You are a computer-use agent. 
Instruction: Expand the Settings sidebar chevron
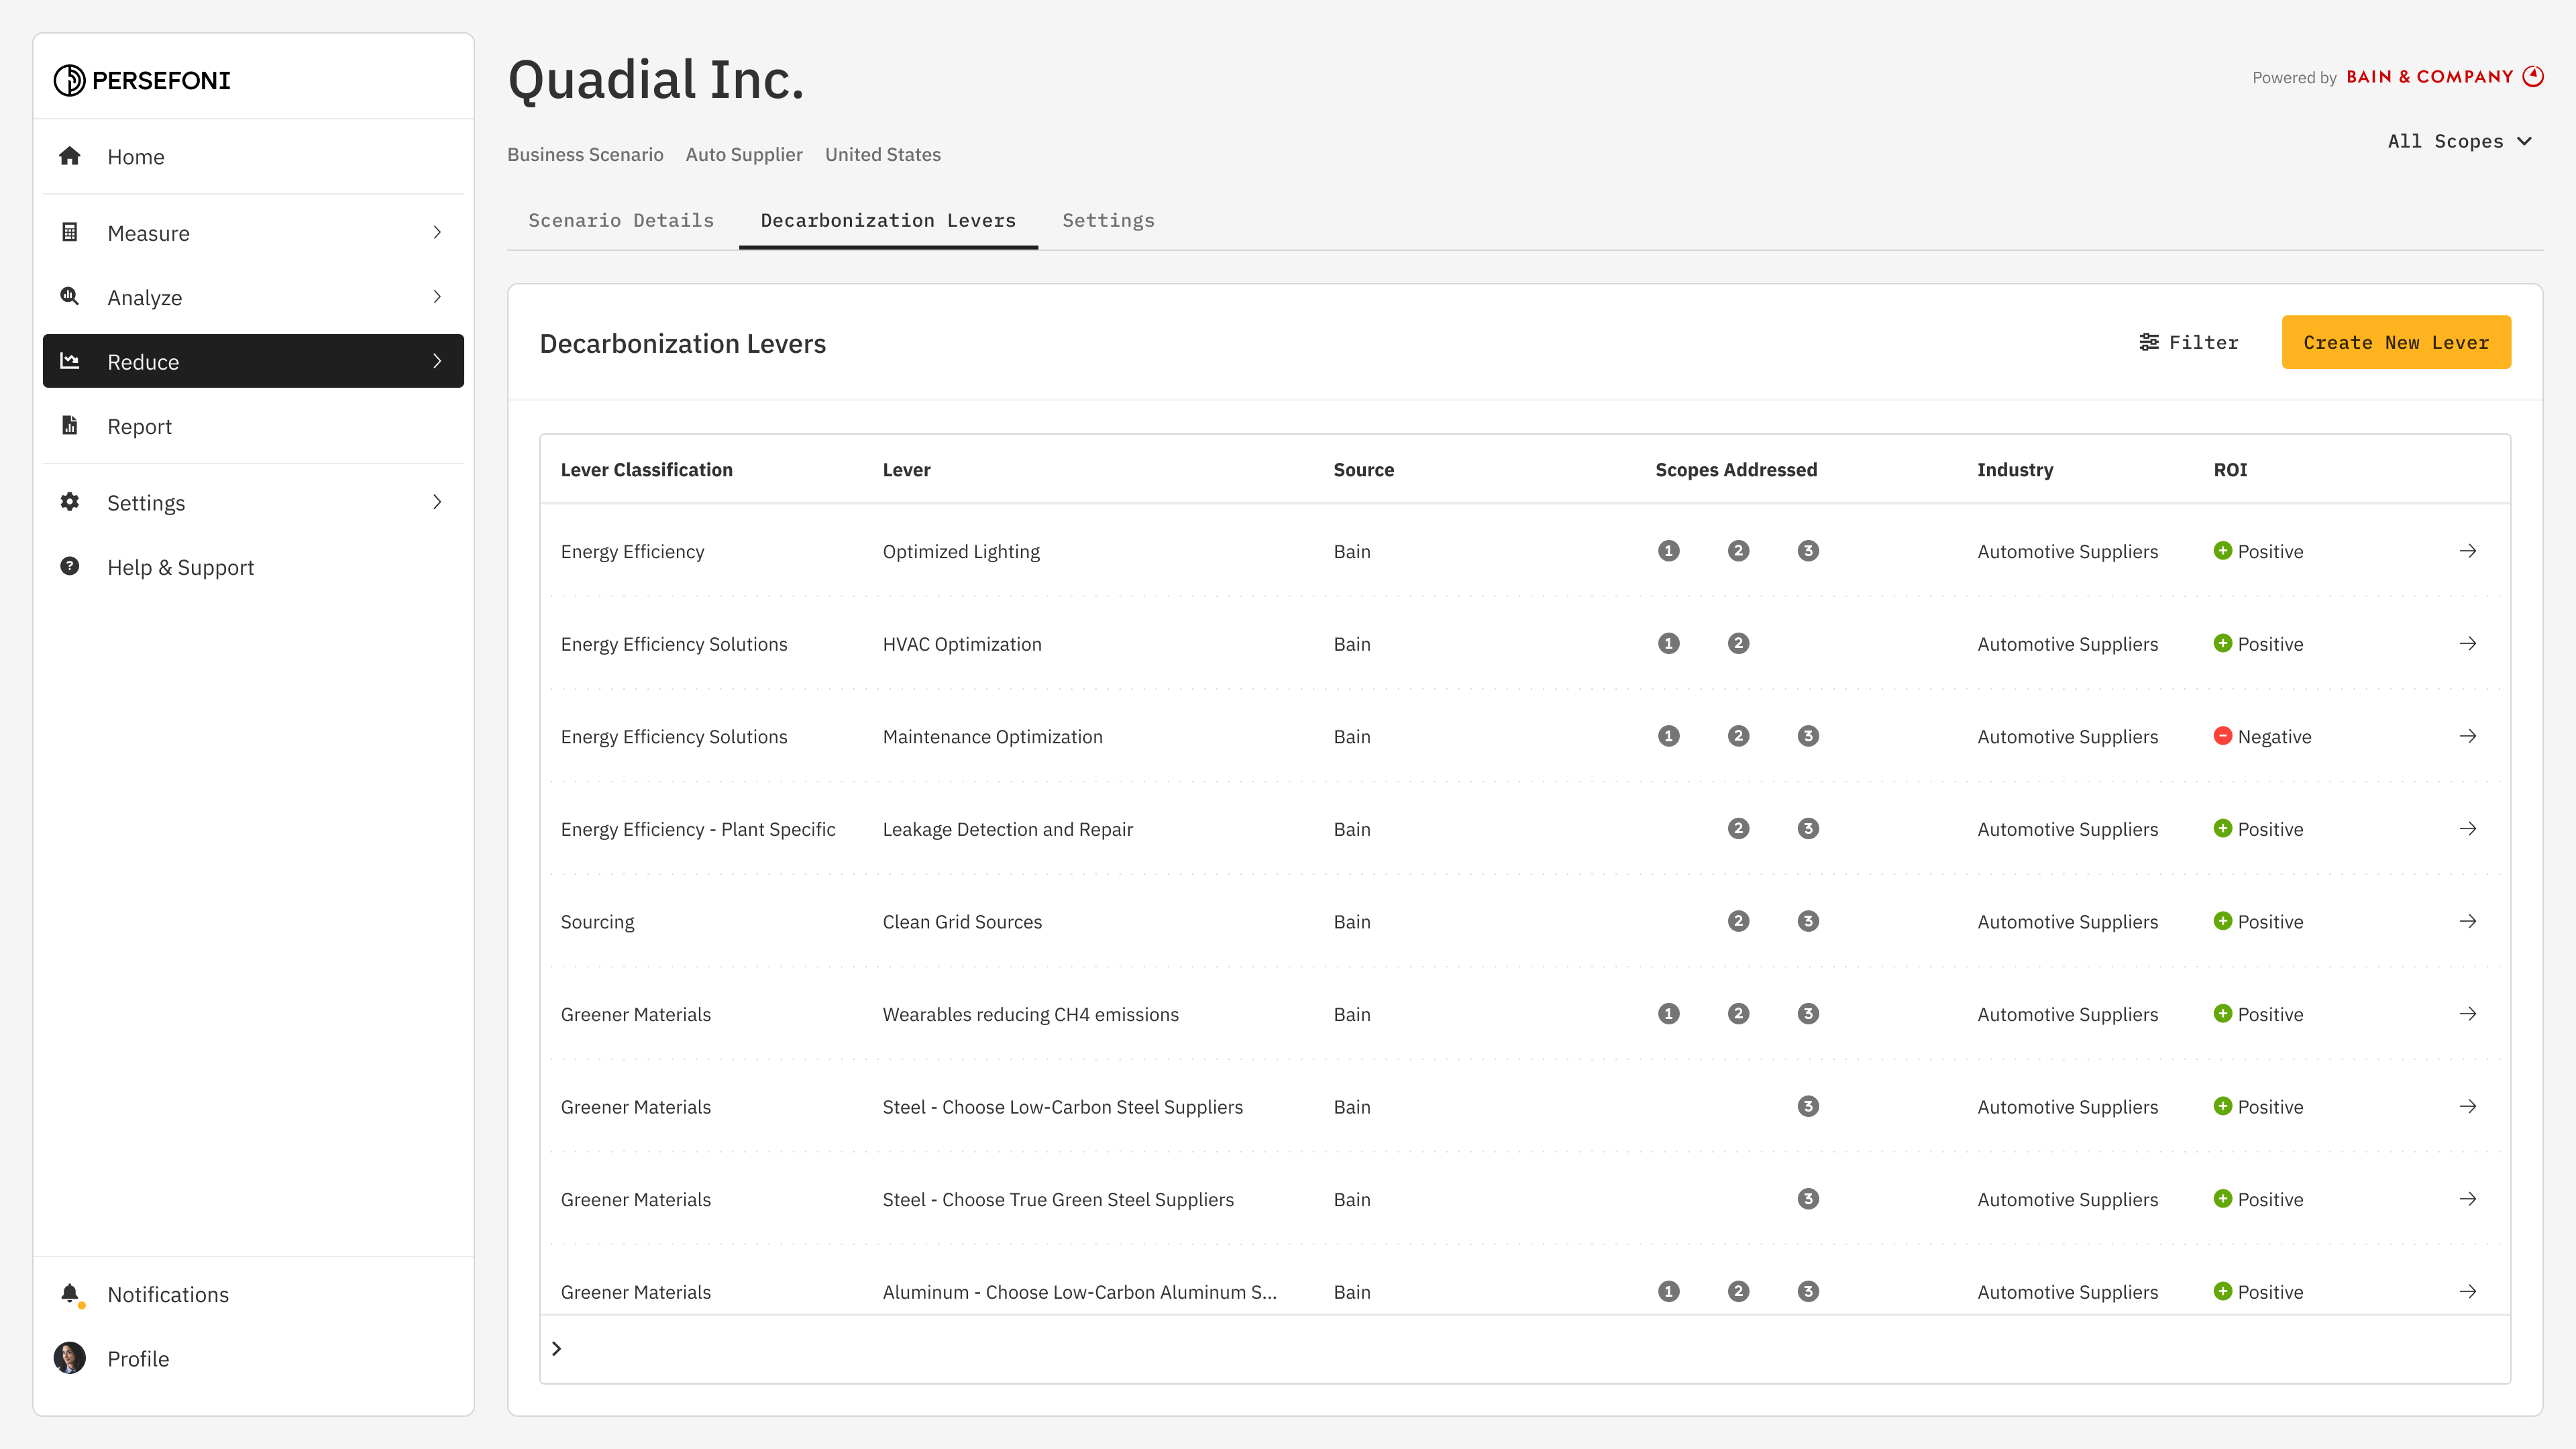point(437,502)
